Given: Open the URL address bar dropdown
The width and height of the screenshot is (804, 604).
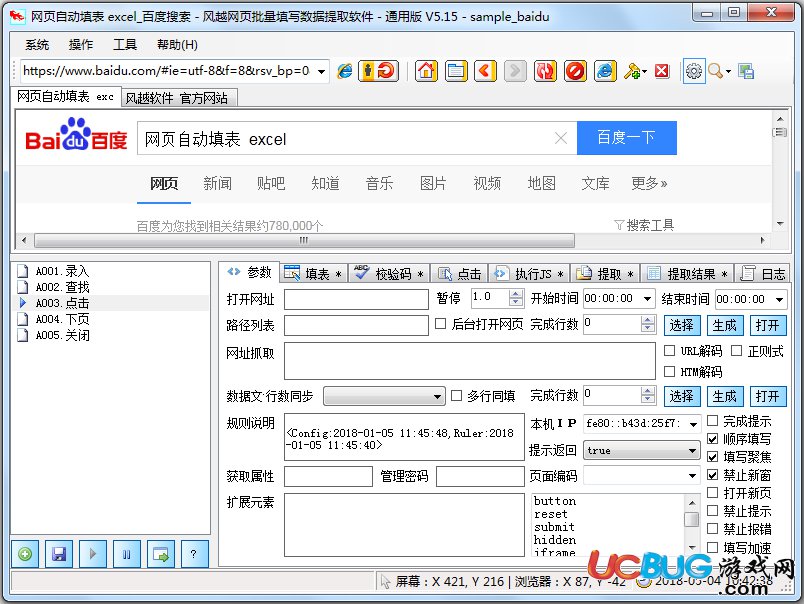Looking at the screenshot, I should (321, 71).
